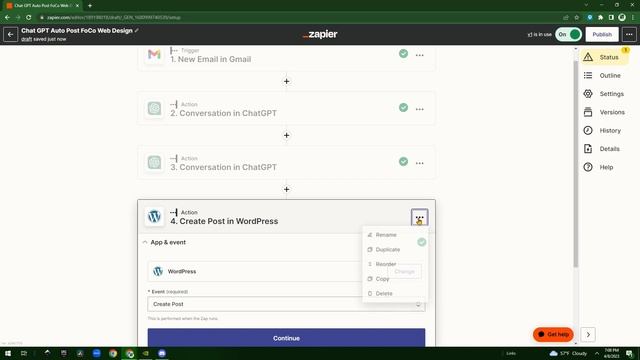The width and height of the screenshot is (640, 360).
Task: Open the History panel
Action: 604,131
